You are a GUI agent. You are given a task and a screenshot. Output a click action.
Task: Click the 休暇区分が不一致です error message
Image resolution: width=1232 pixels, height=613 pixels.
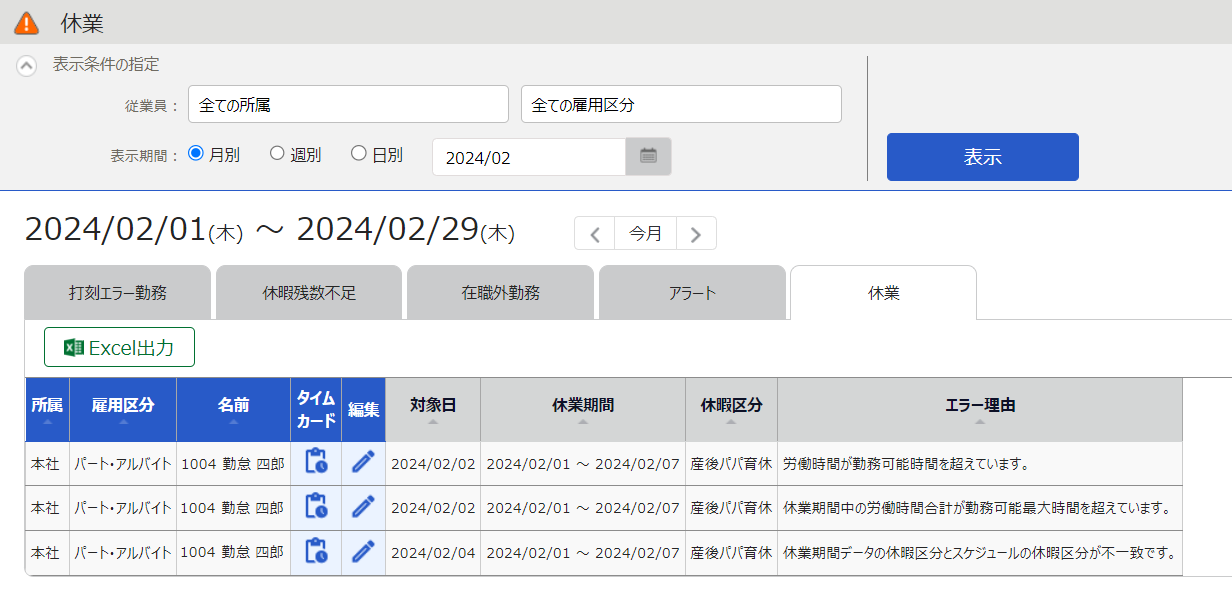(978, 552)
